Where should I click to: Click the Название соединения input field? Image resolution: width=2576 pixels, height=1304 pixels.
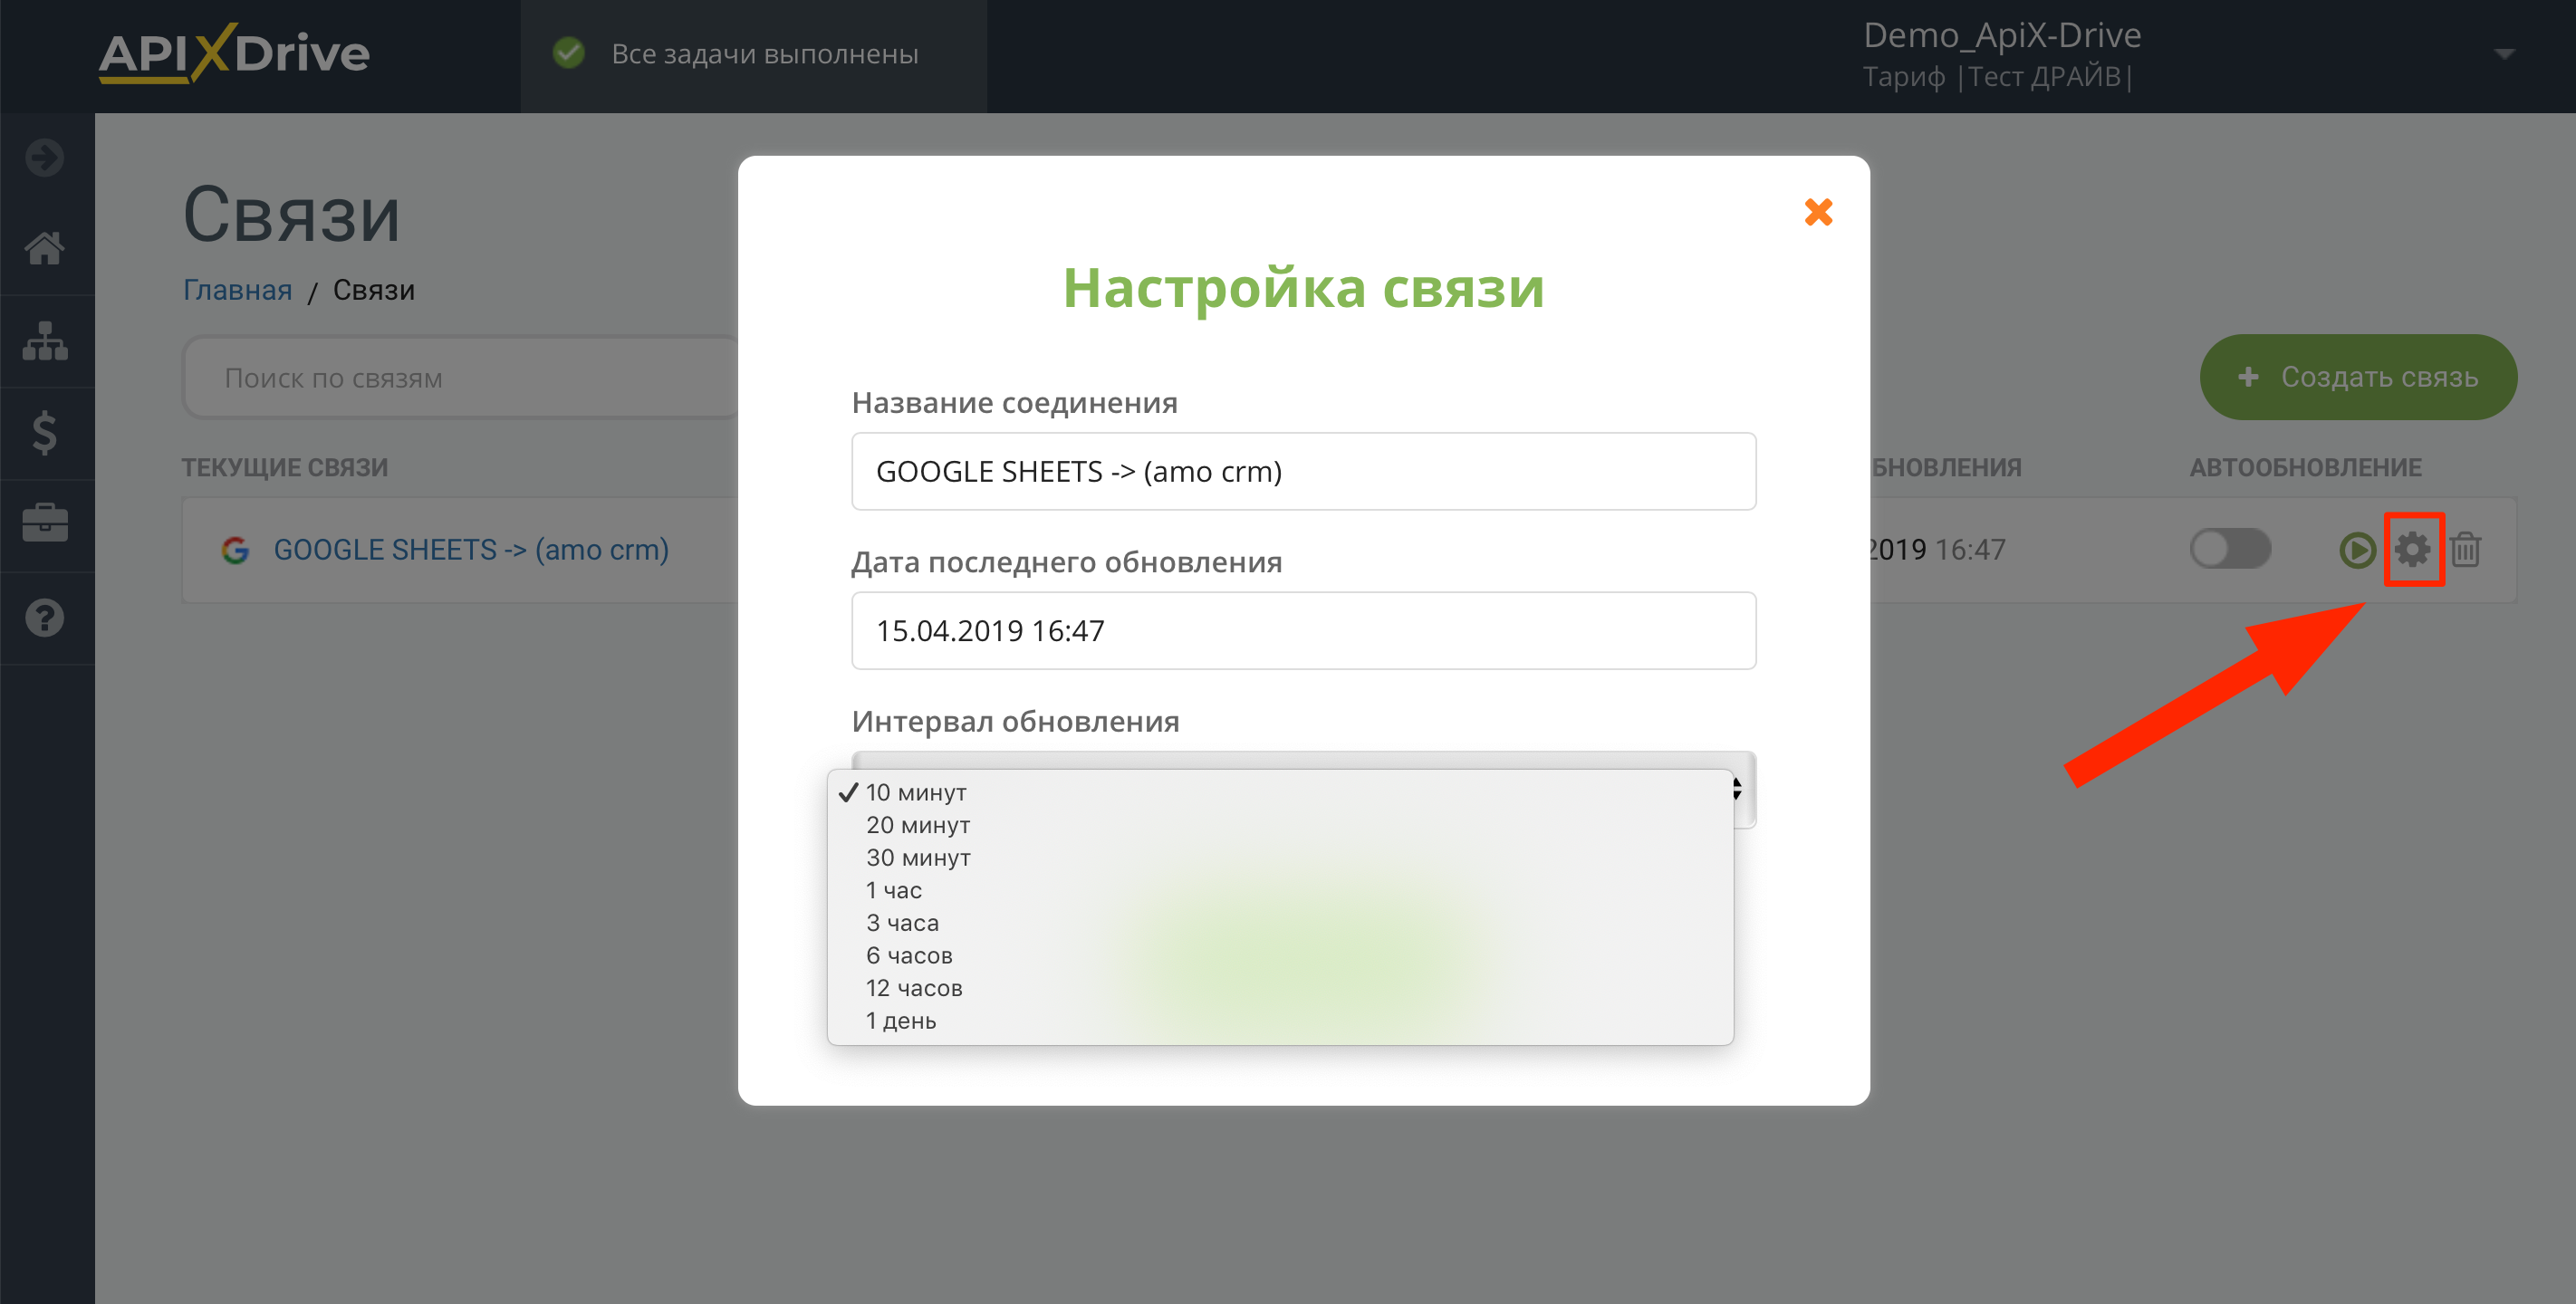pyautogui.click(x=1303, y=471)
